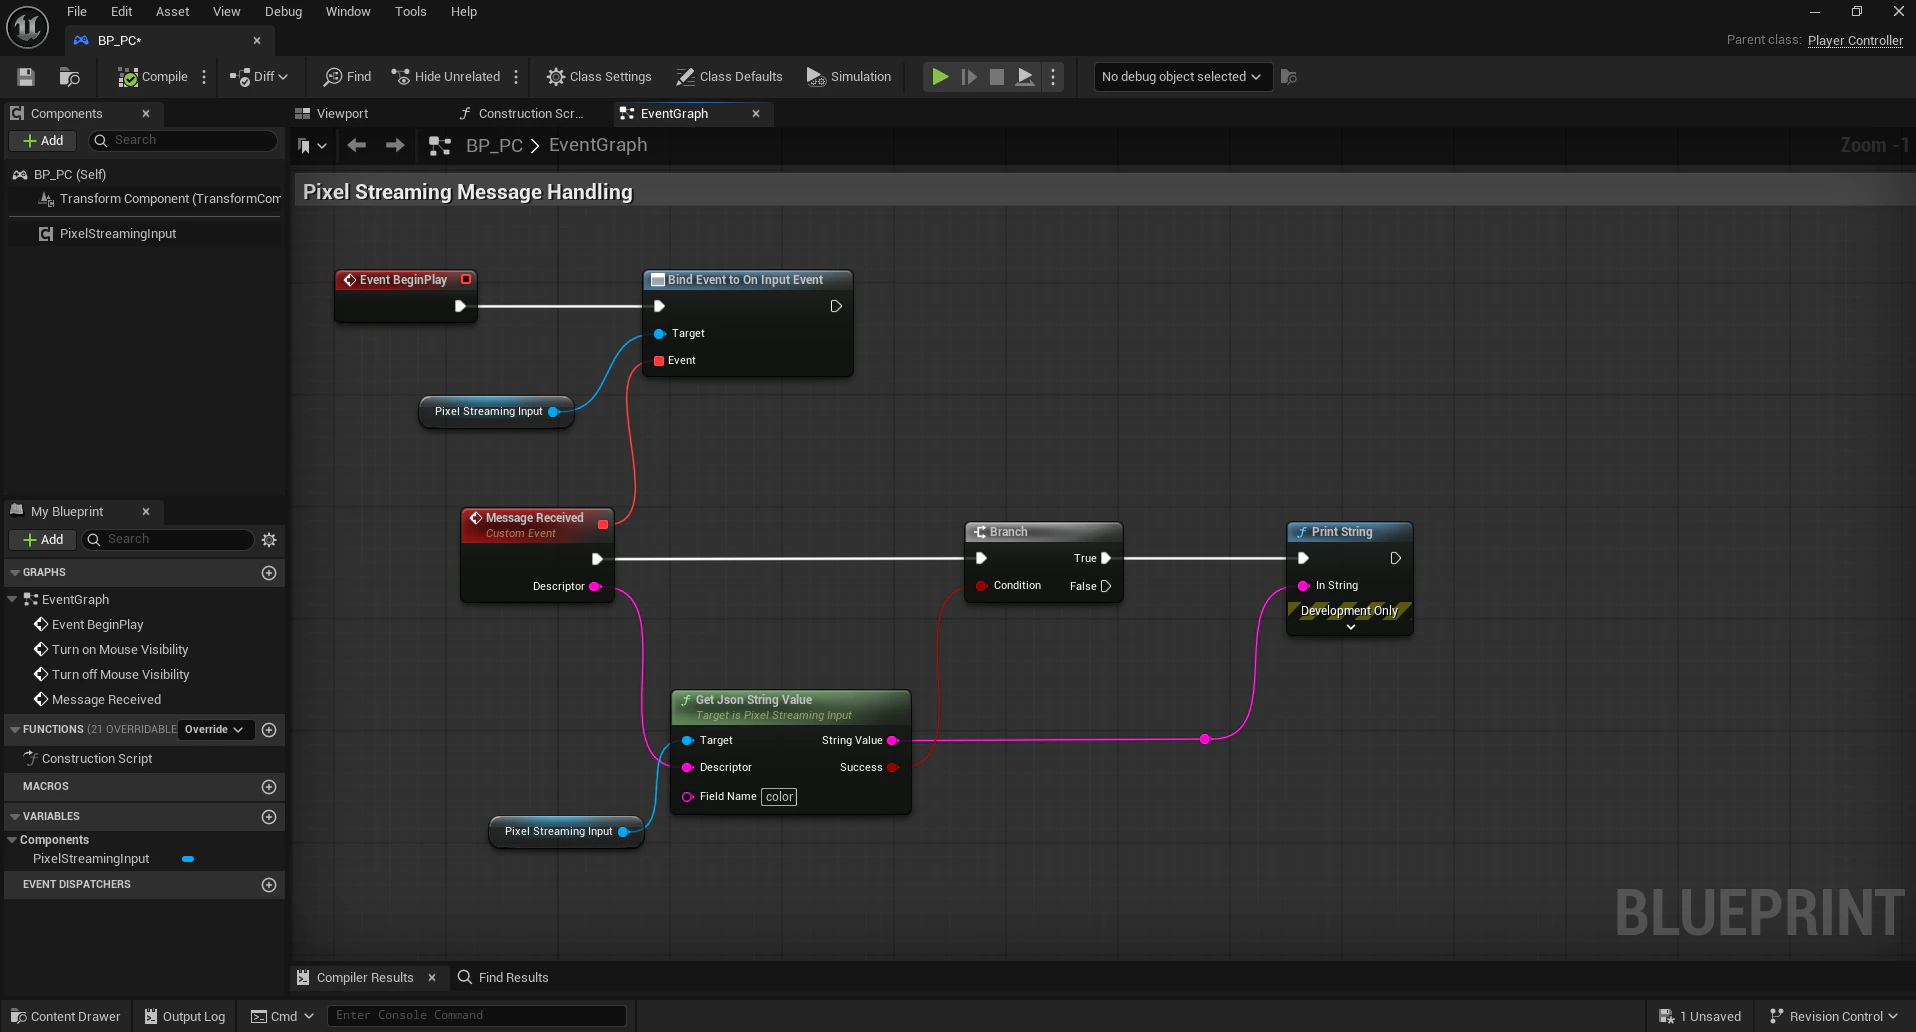Open the File menu
This screenshot has width=1916, height=1032.
(x=77, y=12)
